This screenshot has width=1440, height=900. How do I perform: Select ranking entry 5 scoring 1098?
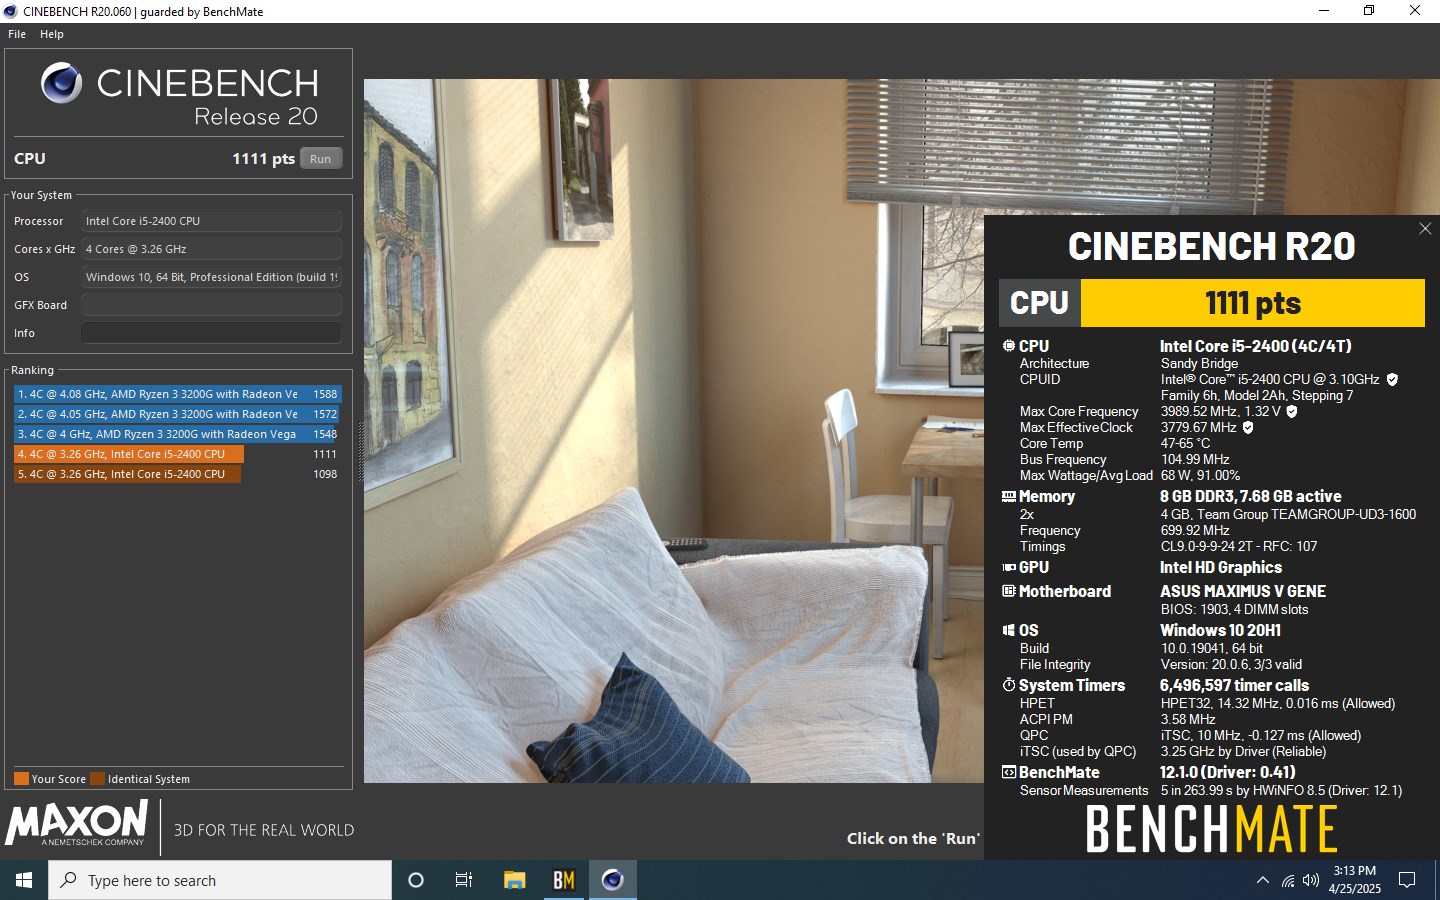click(177, 474)
